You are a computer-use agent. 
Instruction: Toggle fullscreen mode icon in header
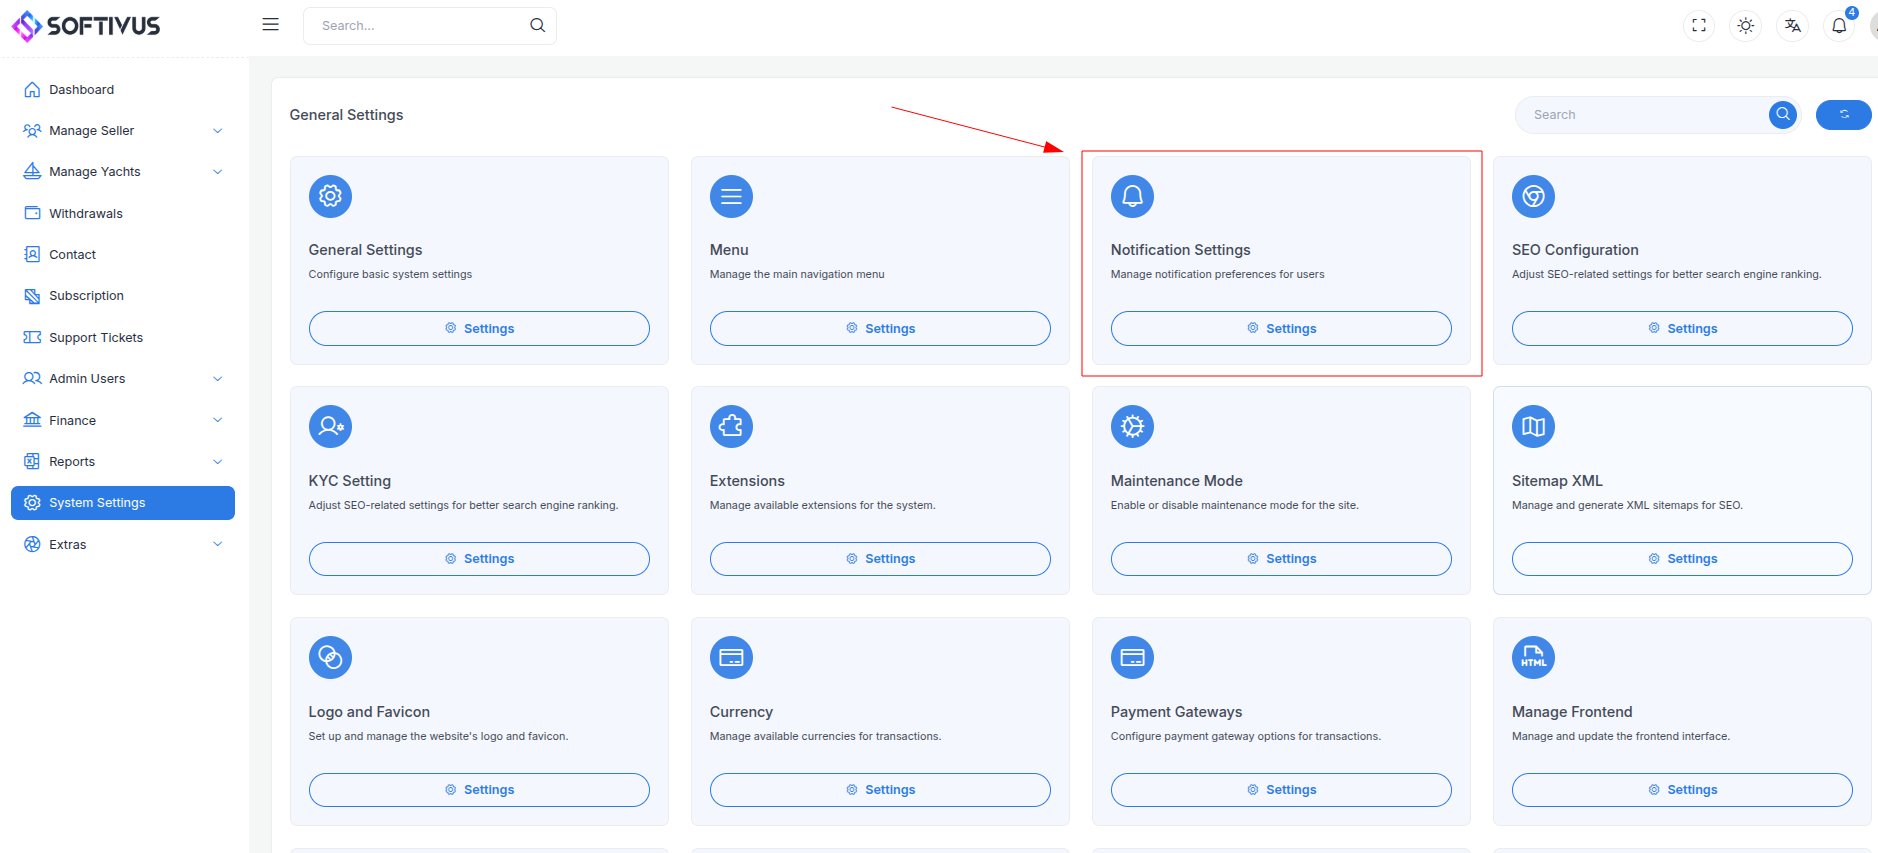(1698, 26)
